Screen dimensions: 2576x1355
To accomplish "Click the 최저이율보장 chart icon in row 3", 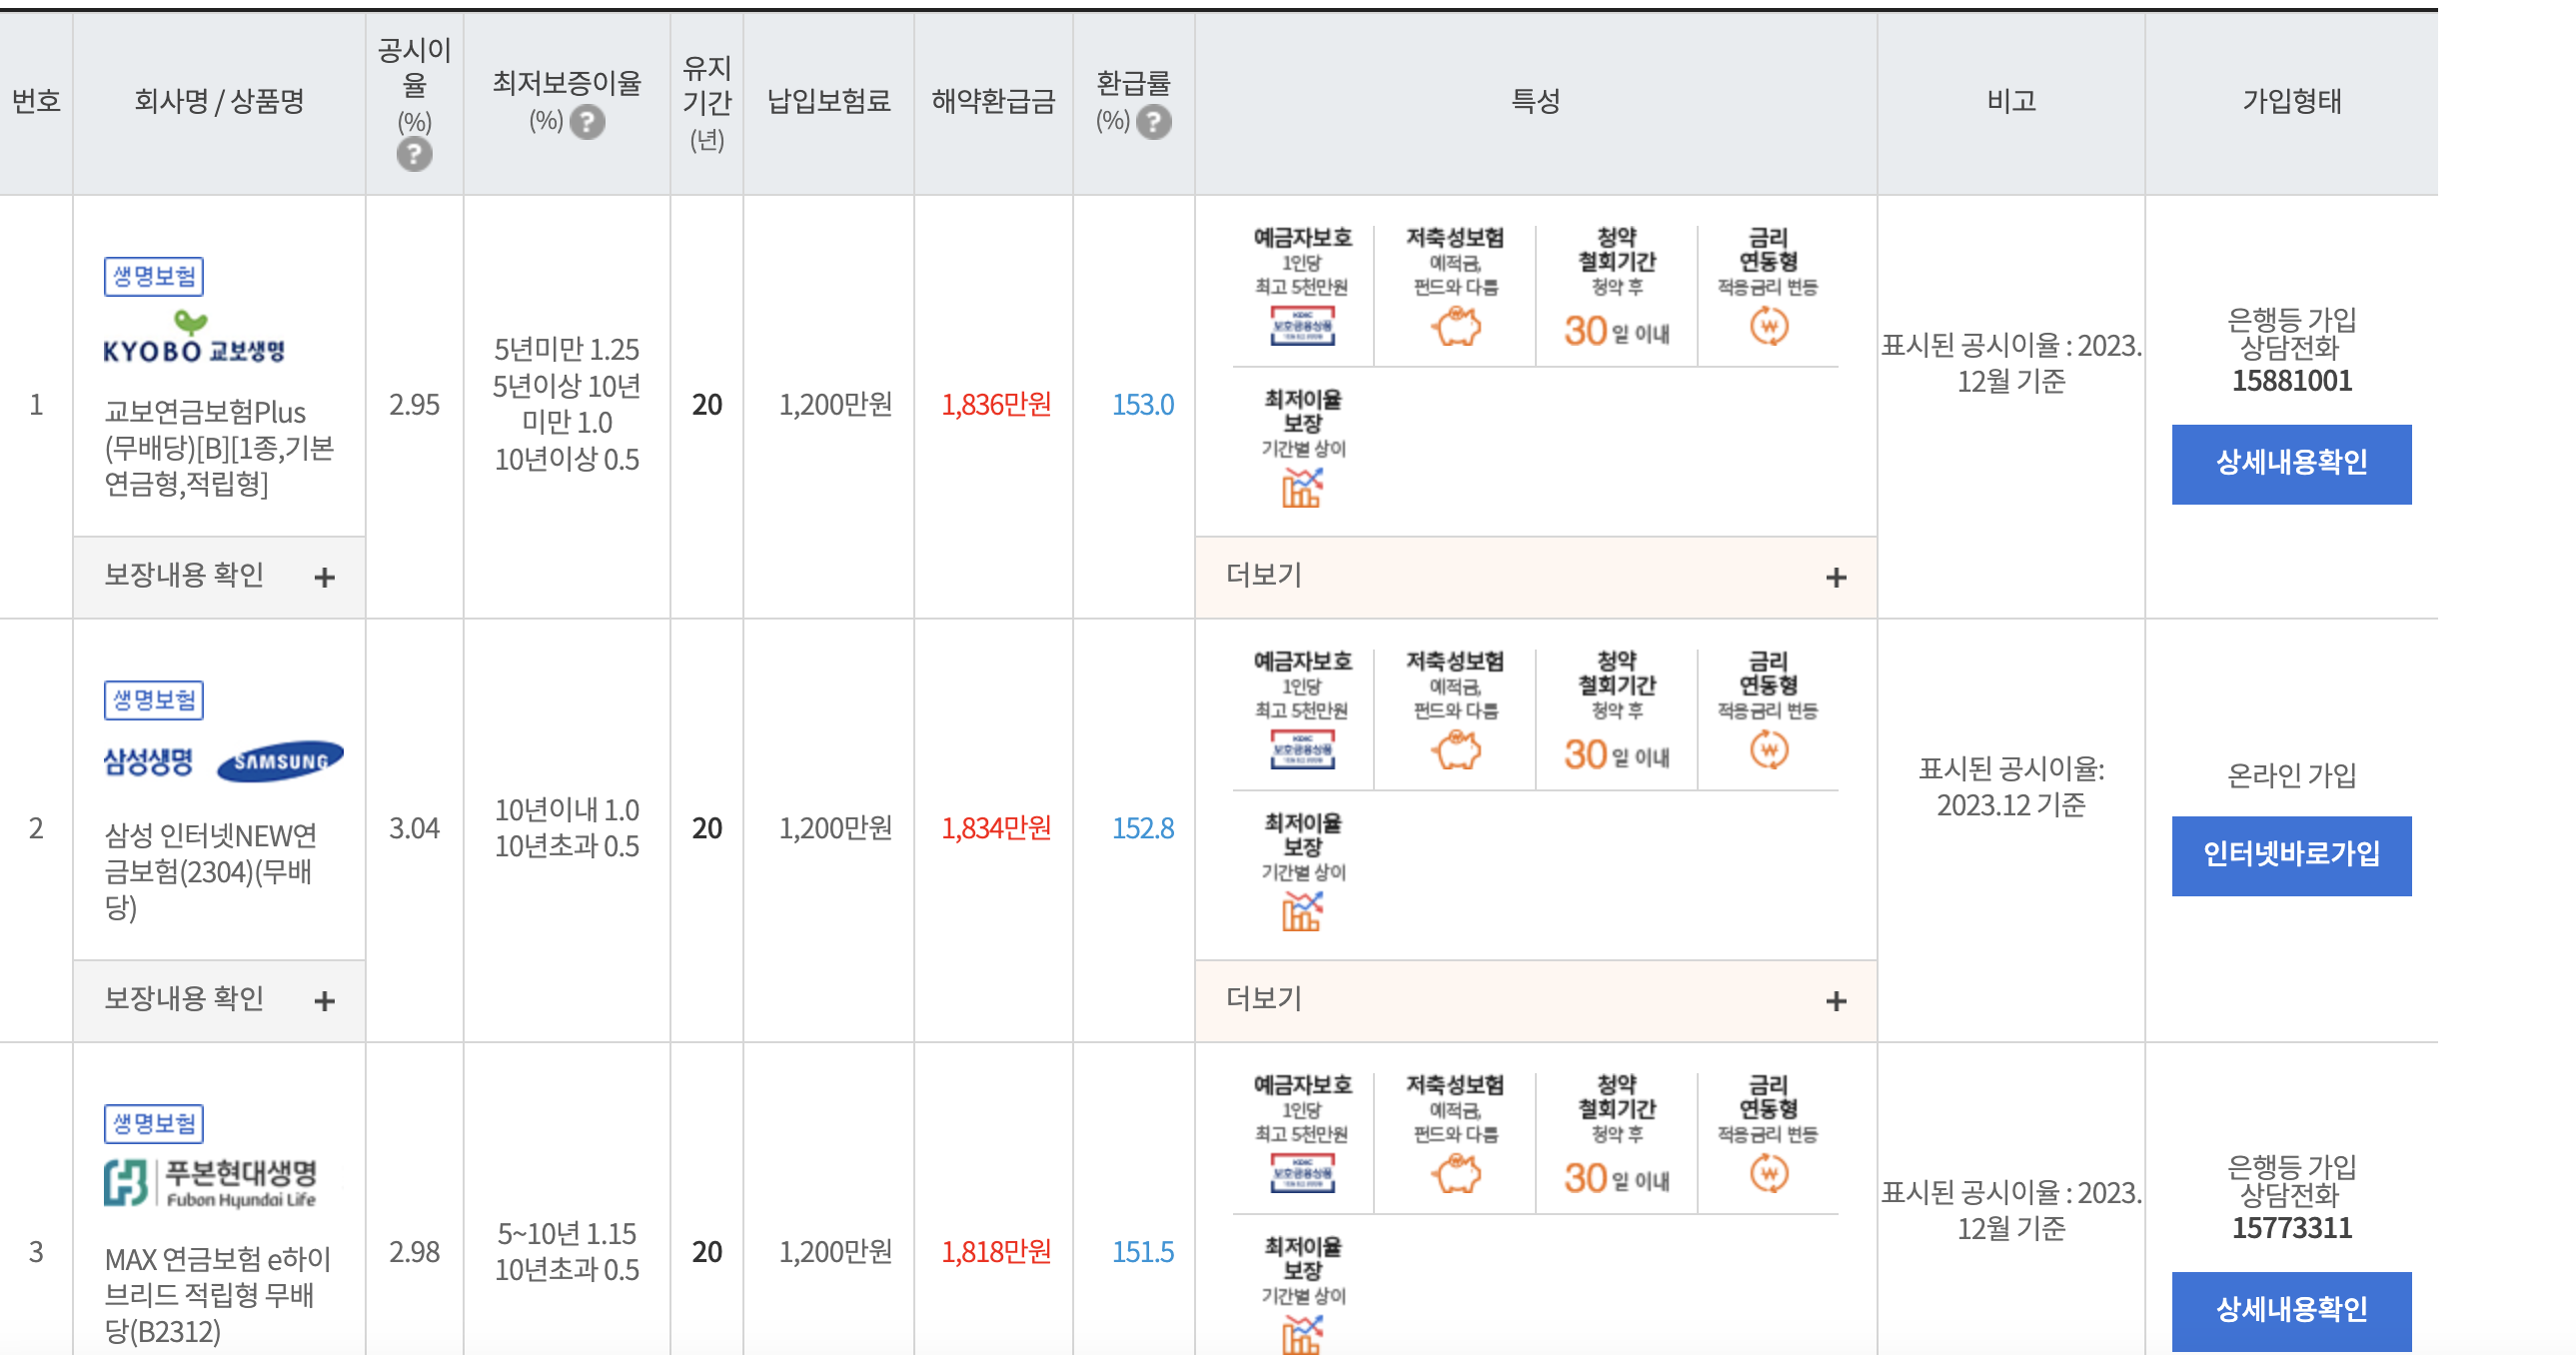I will point(1302,1335).
